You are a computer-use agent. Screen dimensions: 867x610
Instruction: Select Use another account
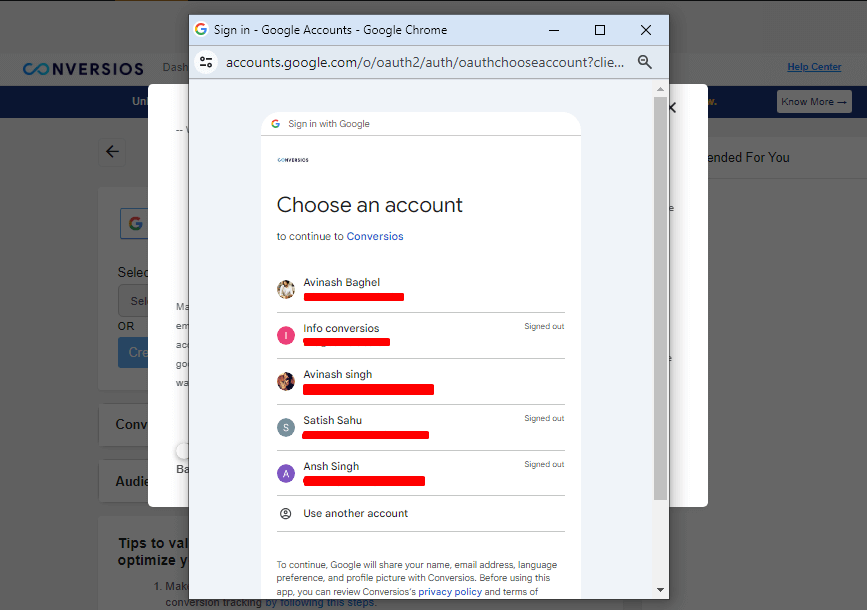tap(421, 514)
